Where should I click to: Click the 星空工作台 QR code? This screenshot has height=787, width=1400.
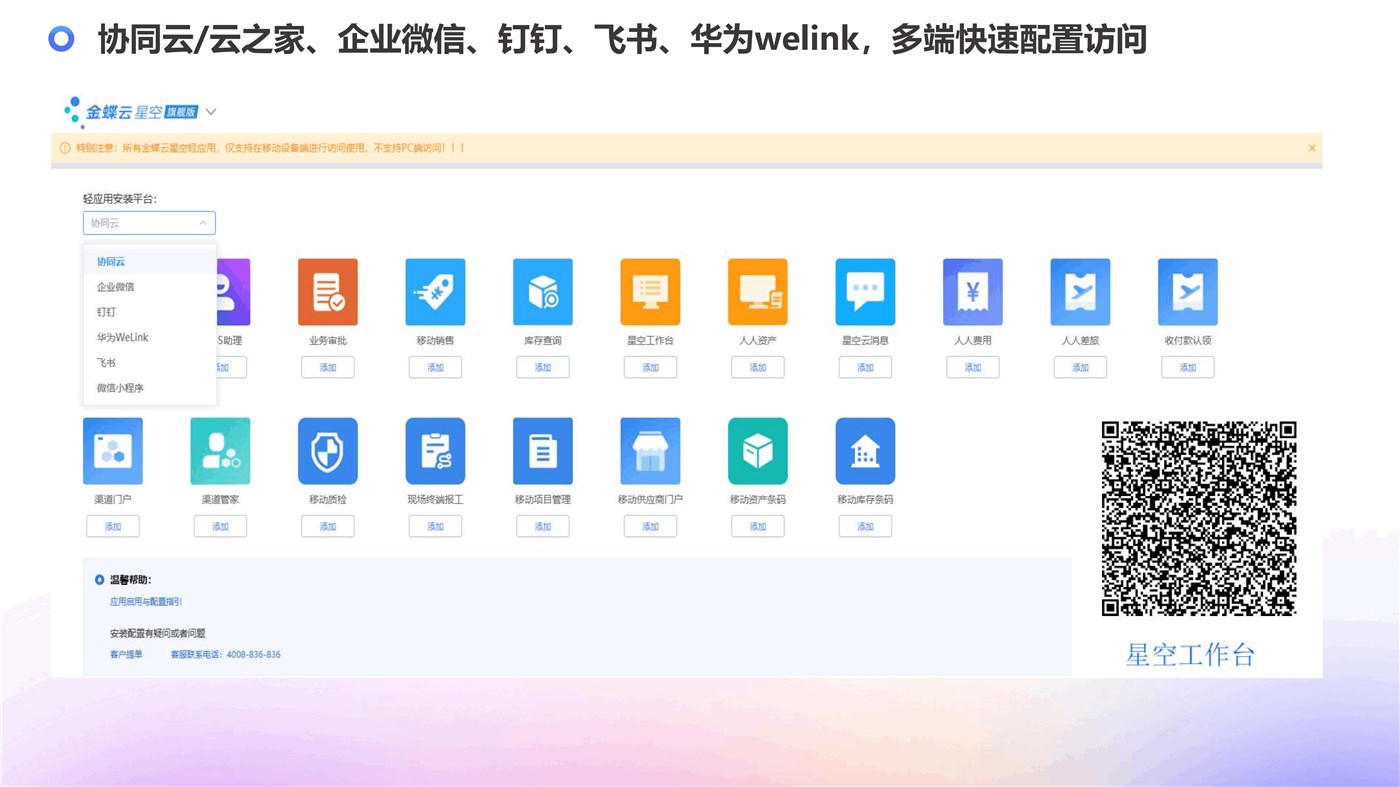pos(1199,518)
